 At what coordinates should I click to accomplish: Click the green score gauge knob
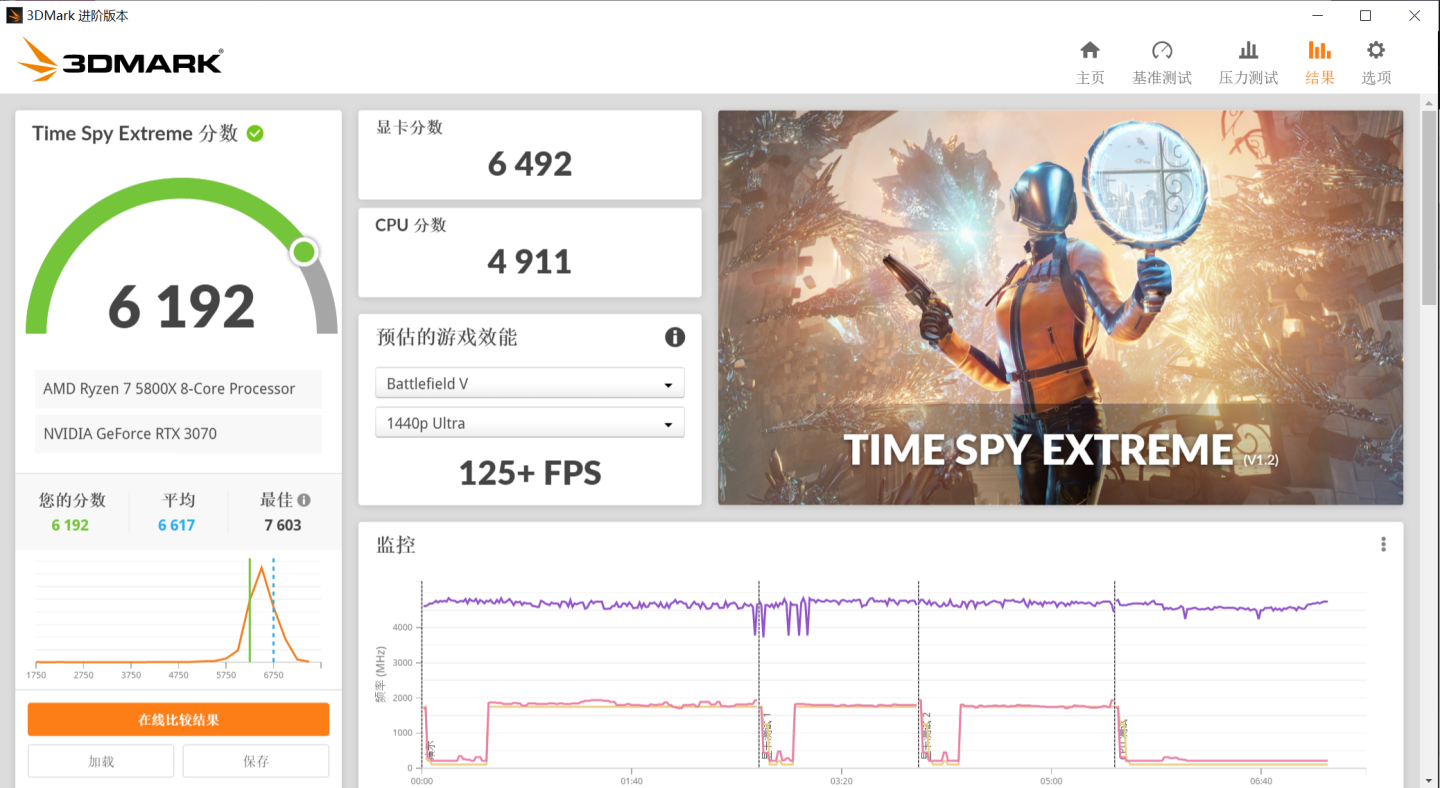pos(304,252)
